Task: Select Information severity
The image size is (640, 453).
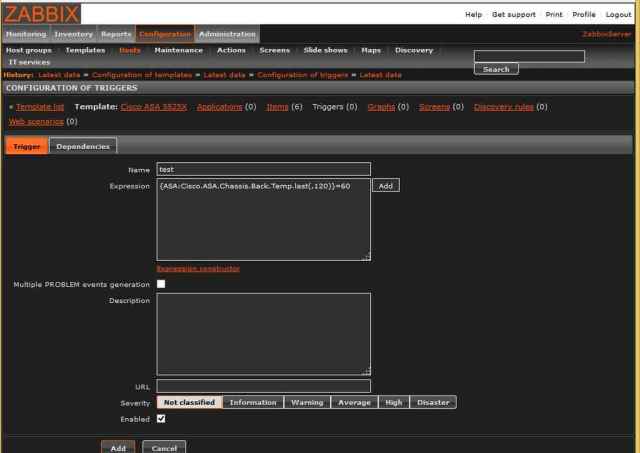Action: click(x=253, y=402)
